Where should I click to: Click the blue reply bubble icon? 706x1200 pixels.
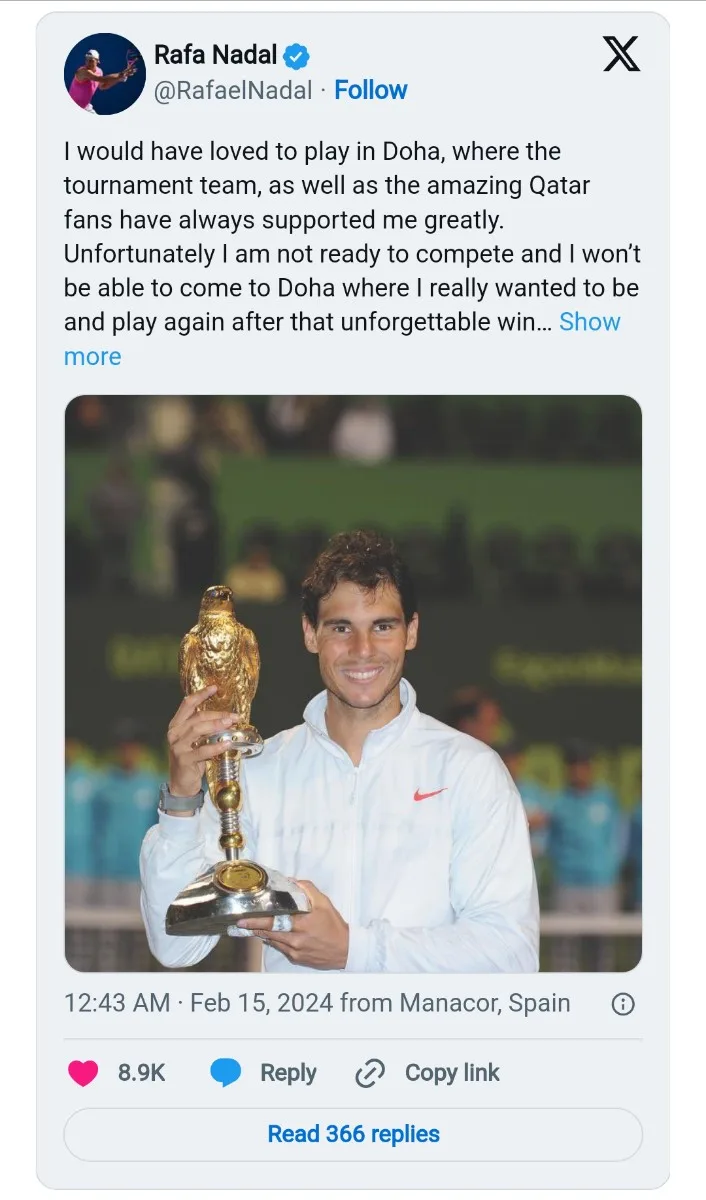(x=226, y=1073)
